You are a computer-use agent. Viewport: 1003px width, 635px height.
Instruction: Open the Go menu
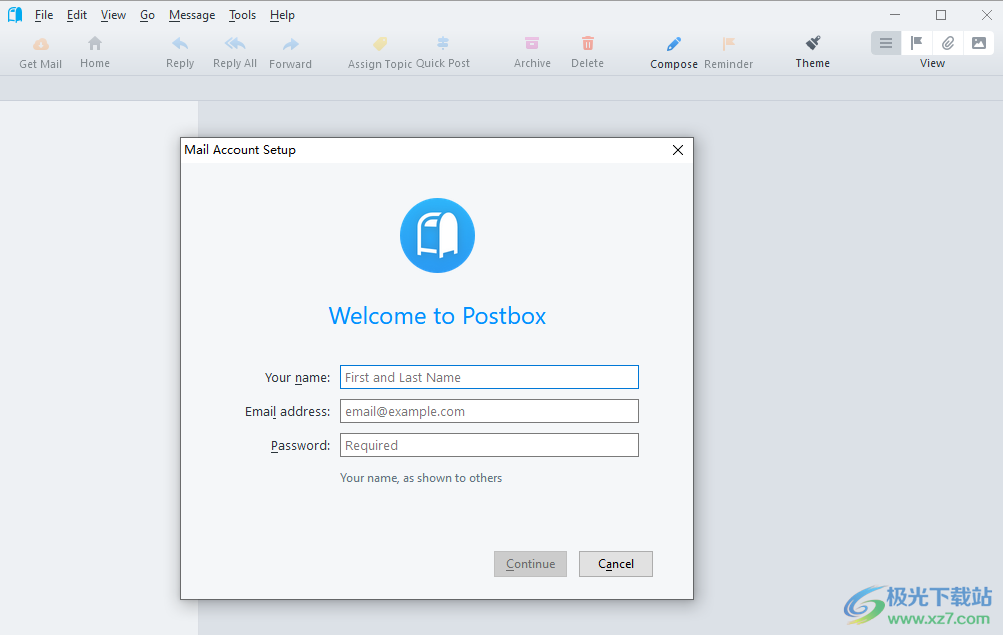click(147, 15)
